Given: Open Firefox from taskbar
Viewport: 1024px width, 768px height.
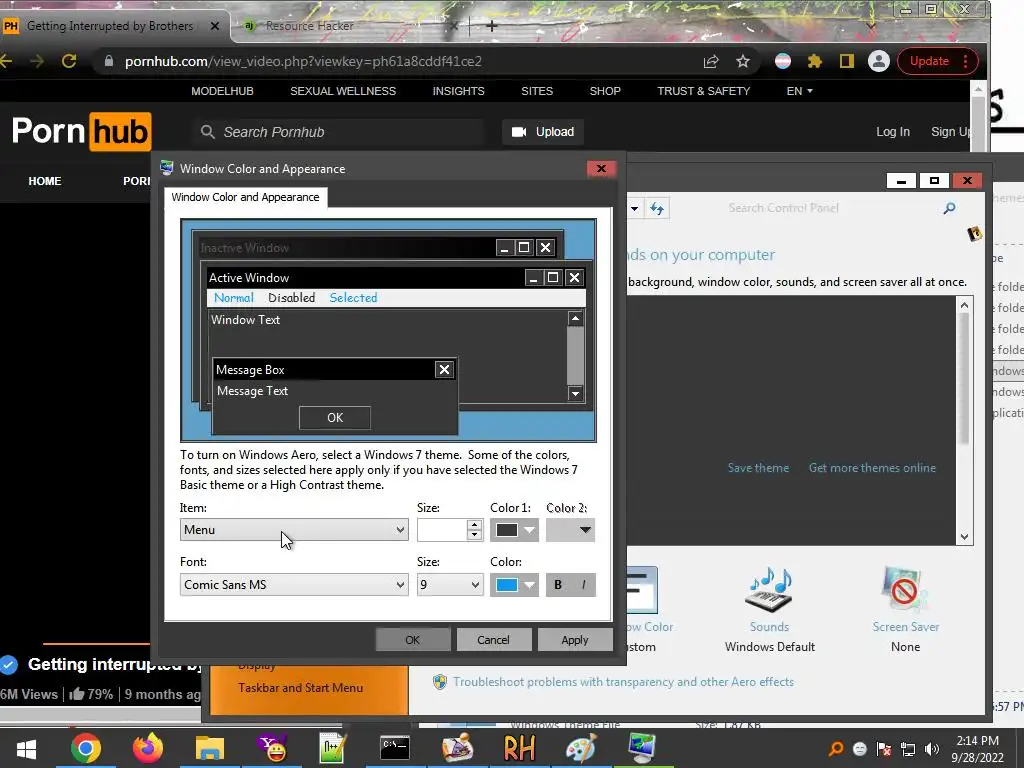Looking at the screenshot, I should coord(148,748).
